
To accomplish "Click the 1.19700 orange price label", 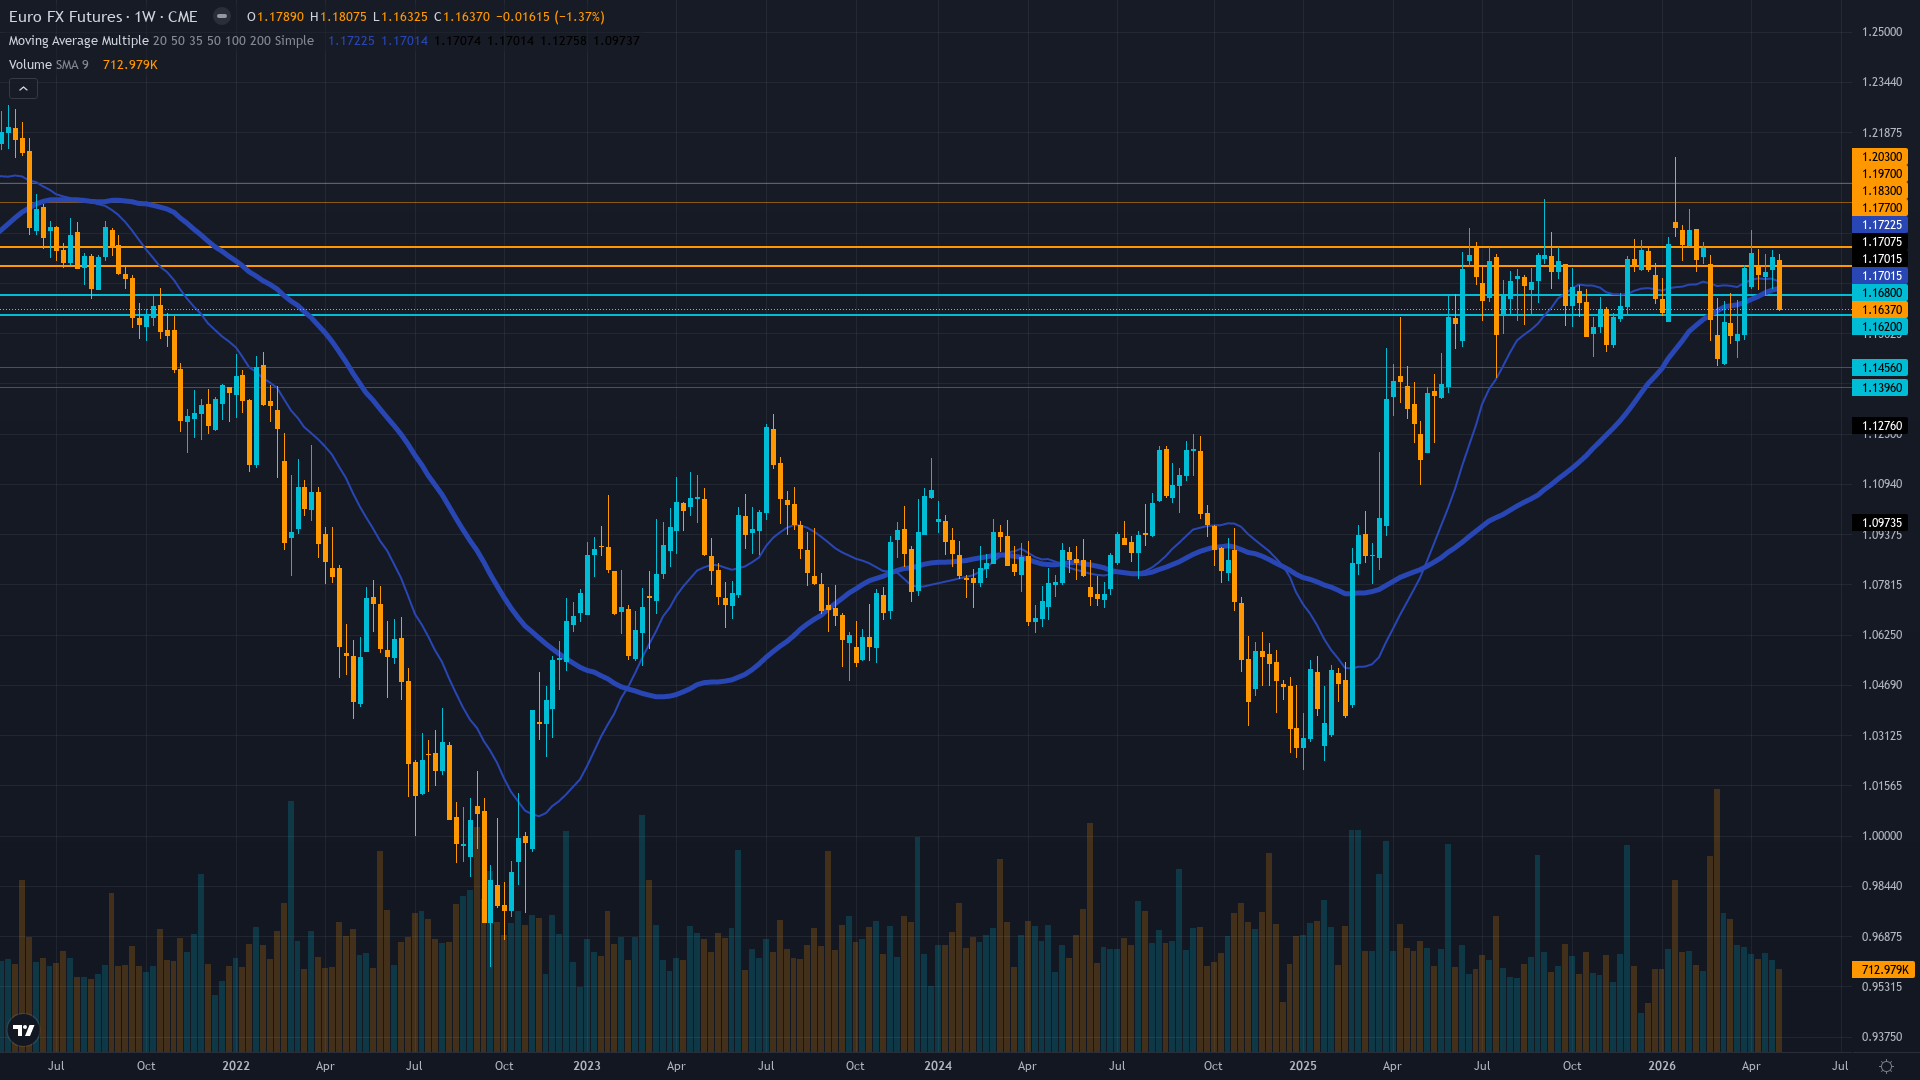I will tap(1880, 174).
